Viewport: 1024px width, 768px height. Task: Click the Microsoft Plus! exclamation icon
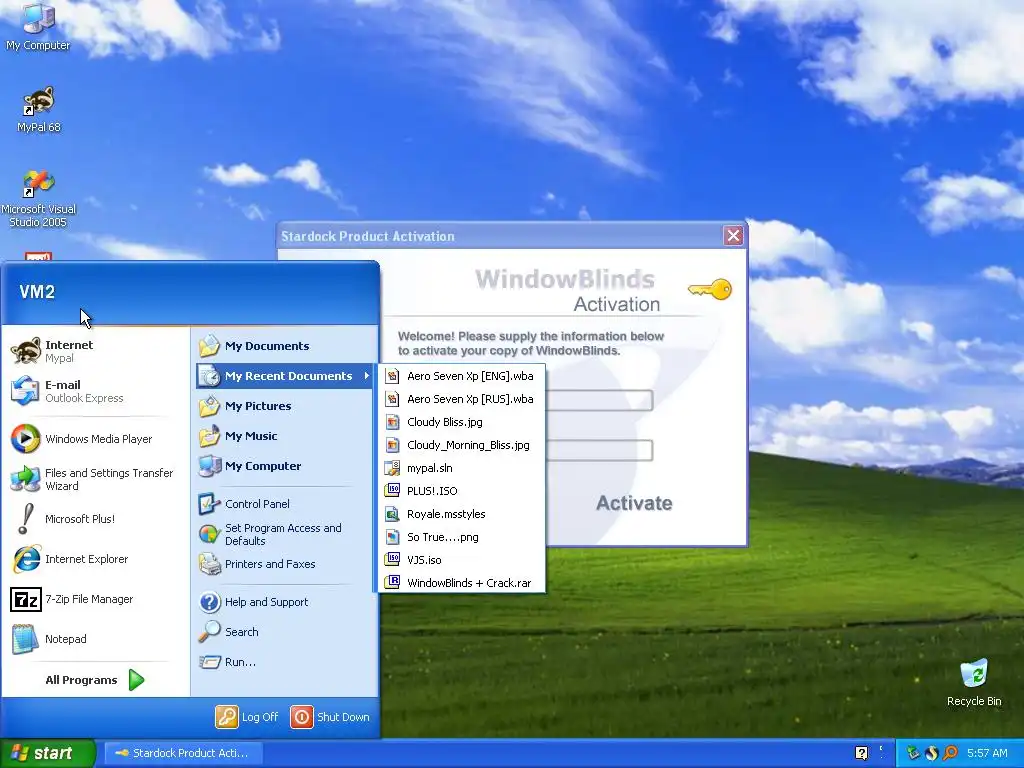click(x=25, y=519)
